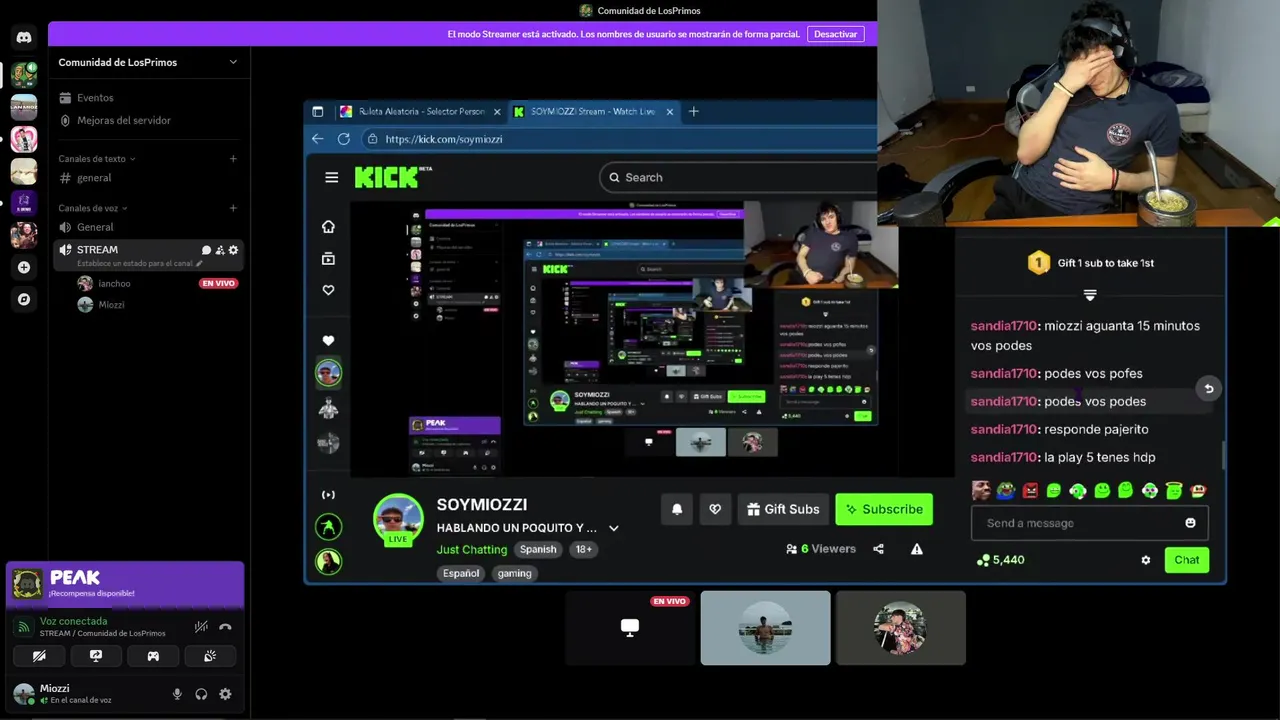This screenshot has height=720, width=1280.
Task: Open Kick Browse icon in sidebar
Action: (x=328, y=258)
